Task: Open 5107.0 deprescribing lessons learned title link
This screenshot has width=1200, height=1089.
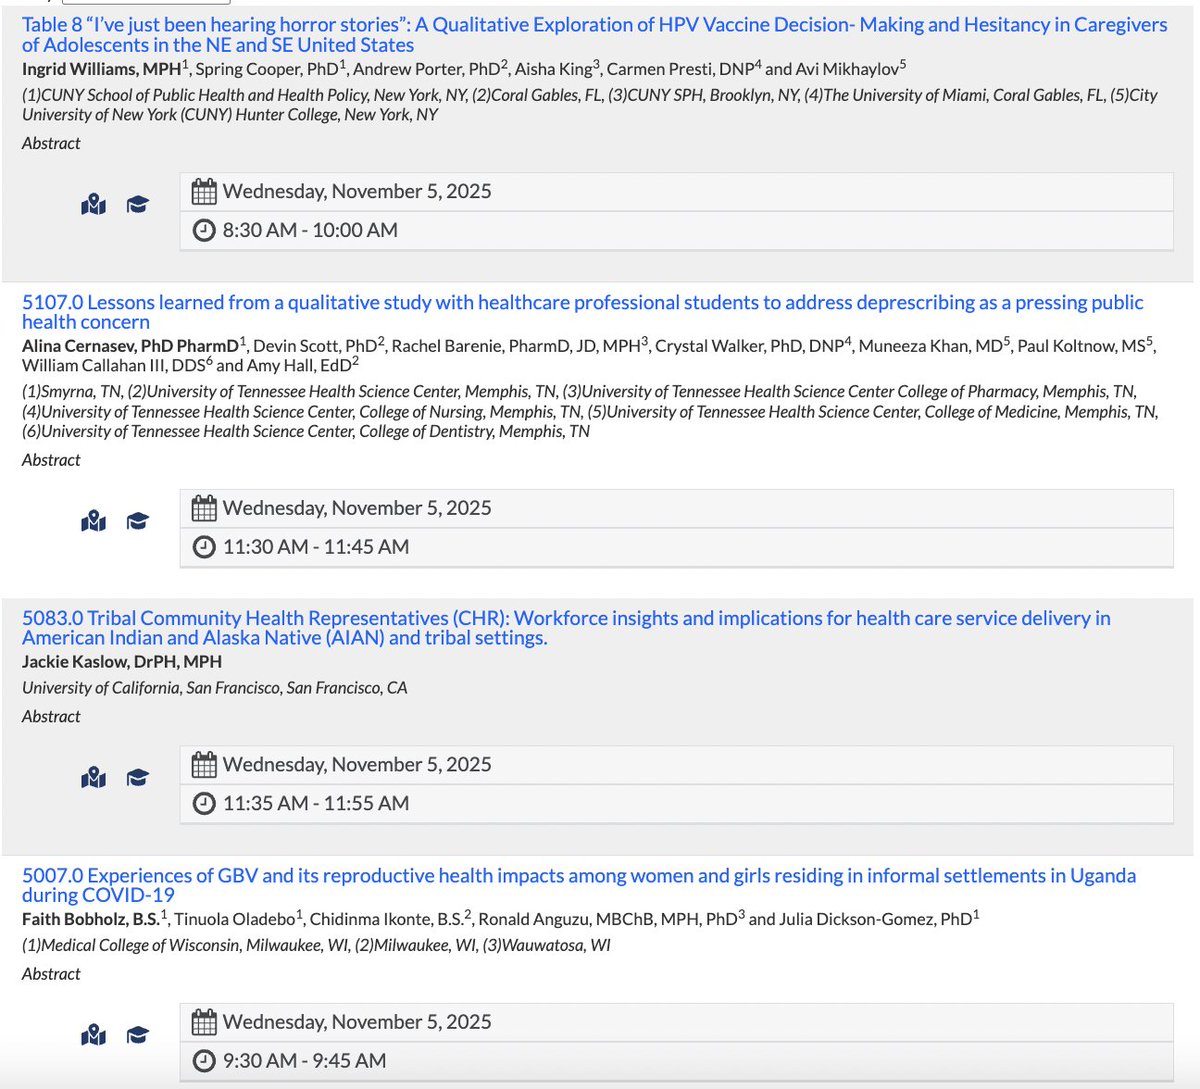Action: coord(582,312)
